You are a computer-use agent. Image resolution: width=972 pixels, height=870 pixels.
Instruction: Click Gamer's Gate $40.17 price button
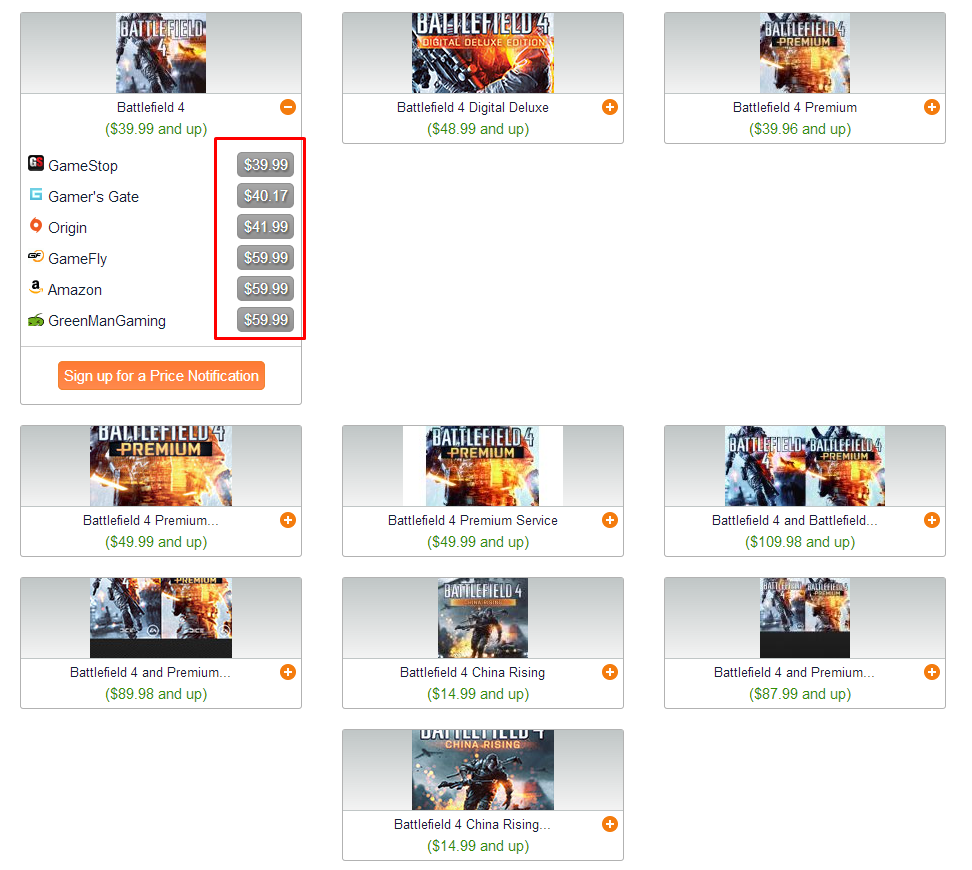pos(265,196)
